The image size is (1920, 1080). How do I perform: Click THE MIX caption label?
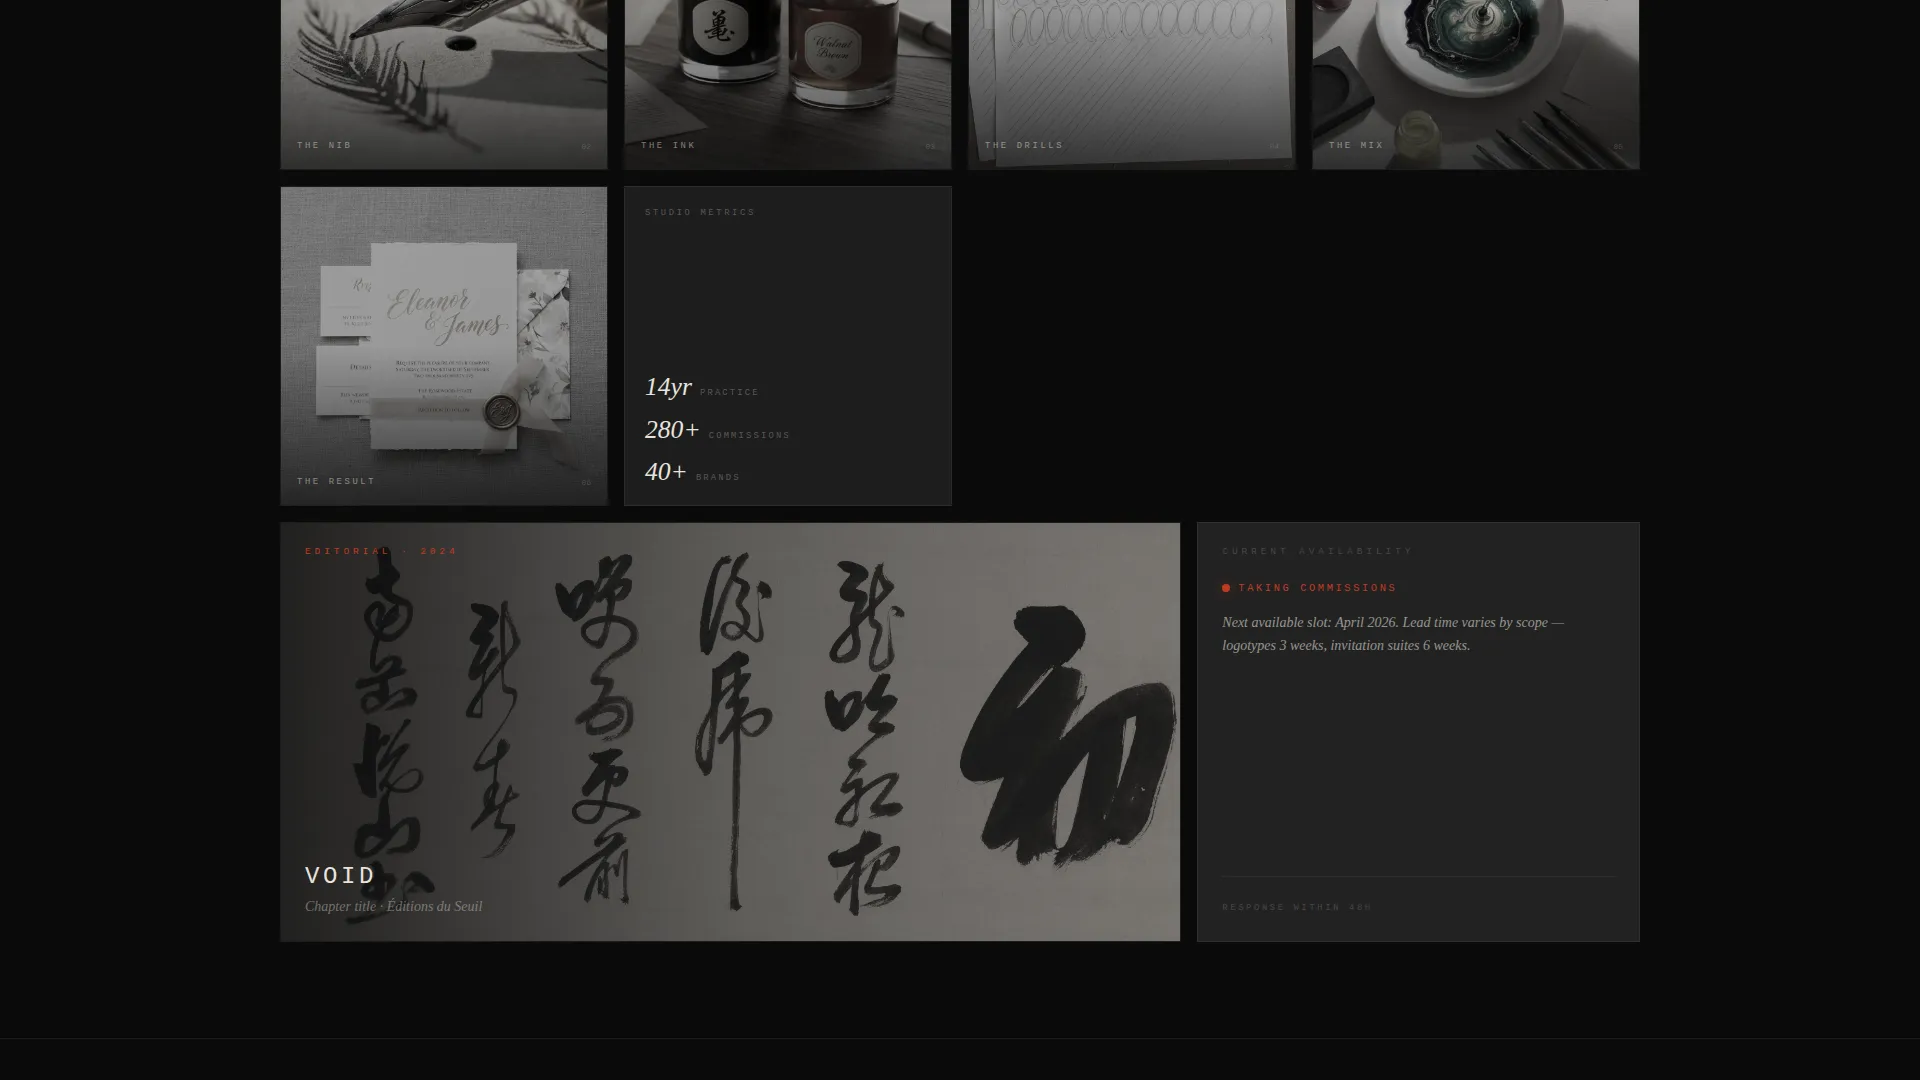1356,145
